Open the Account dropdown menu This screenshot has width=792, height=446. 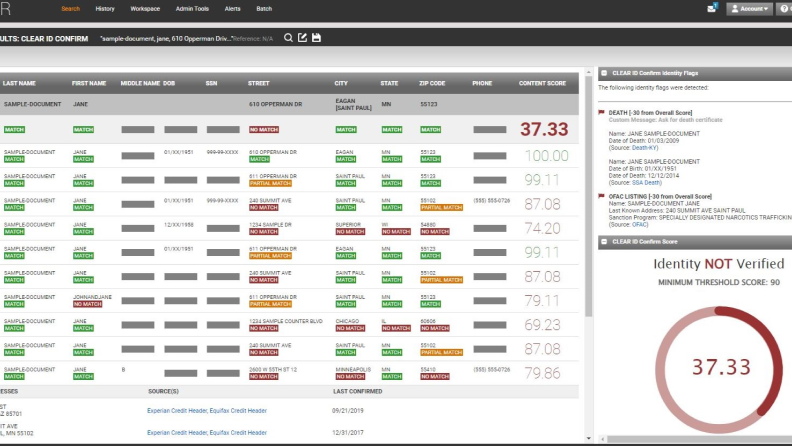pos(750,8)
